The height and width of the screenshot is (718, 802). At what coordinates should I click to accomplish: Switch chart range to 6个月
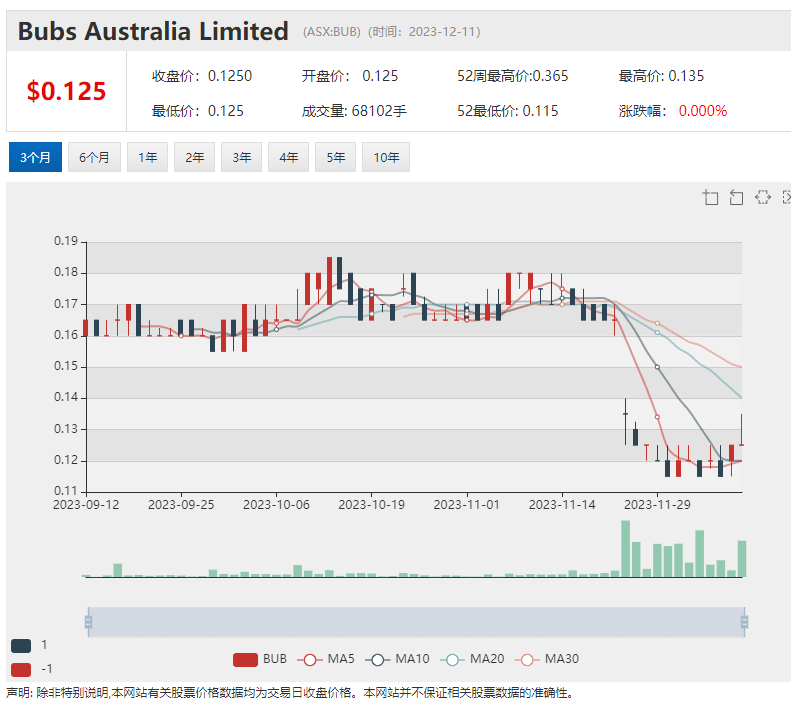pos(94,157)
